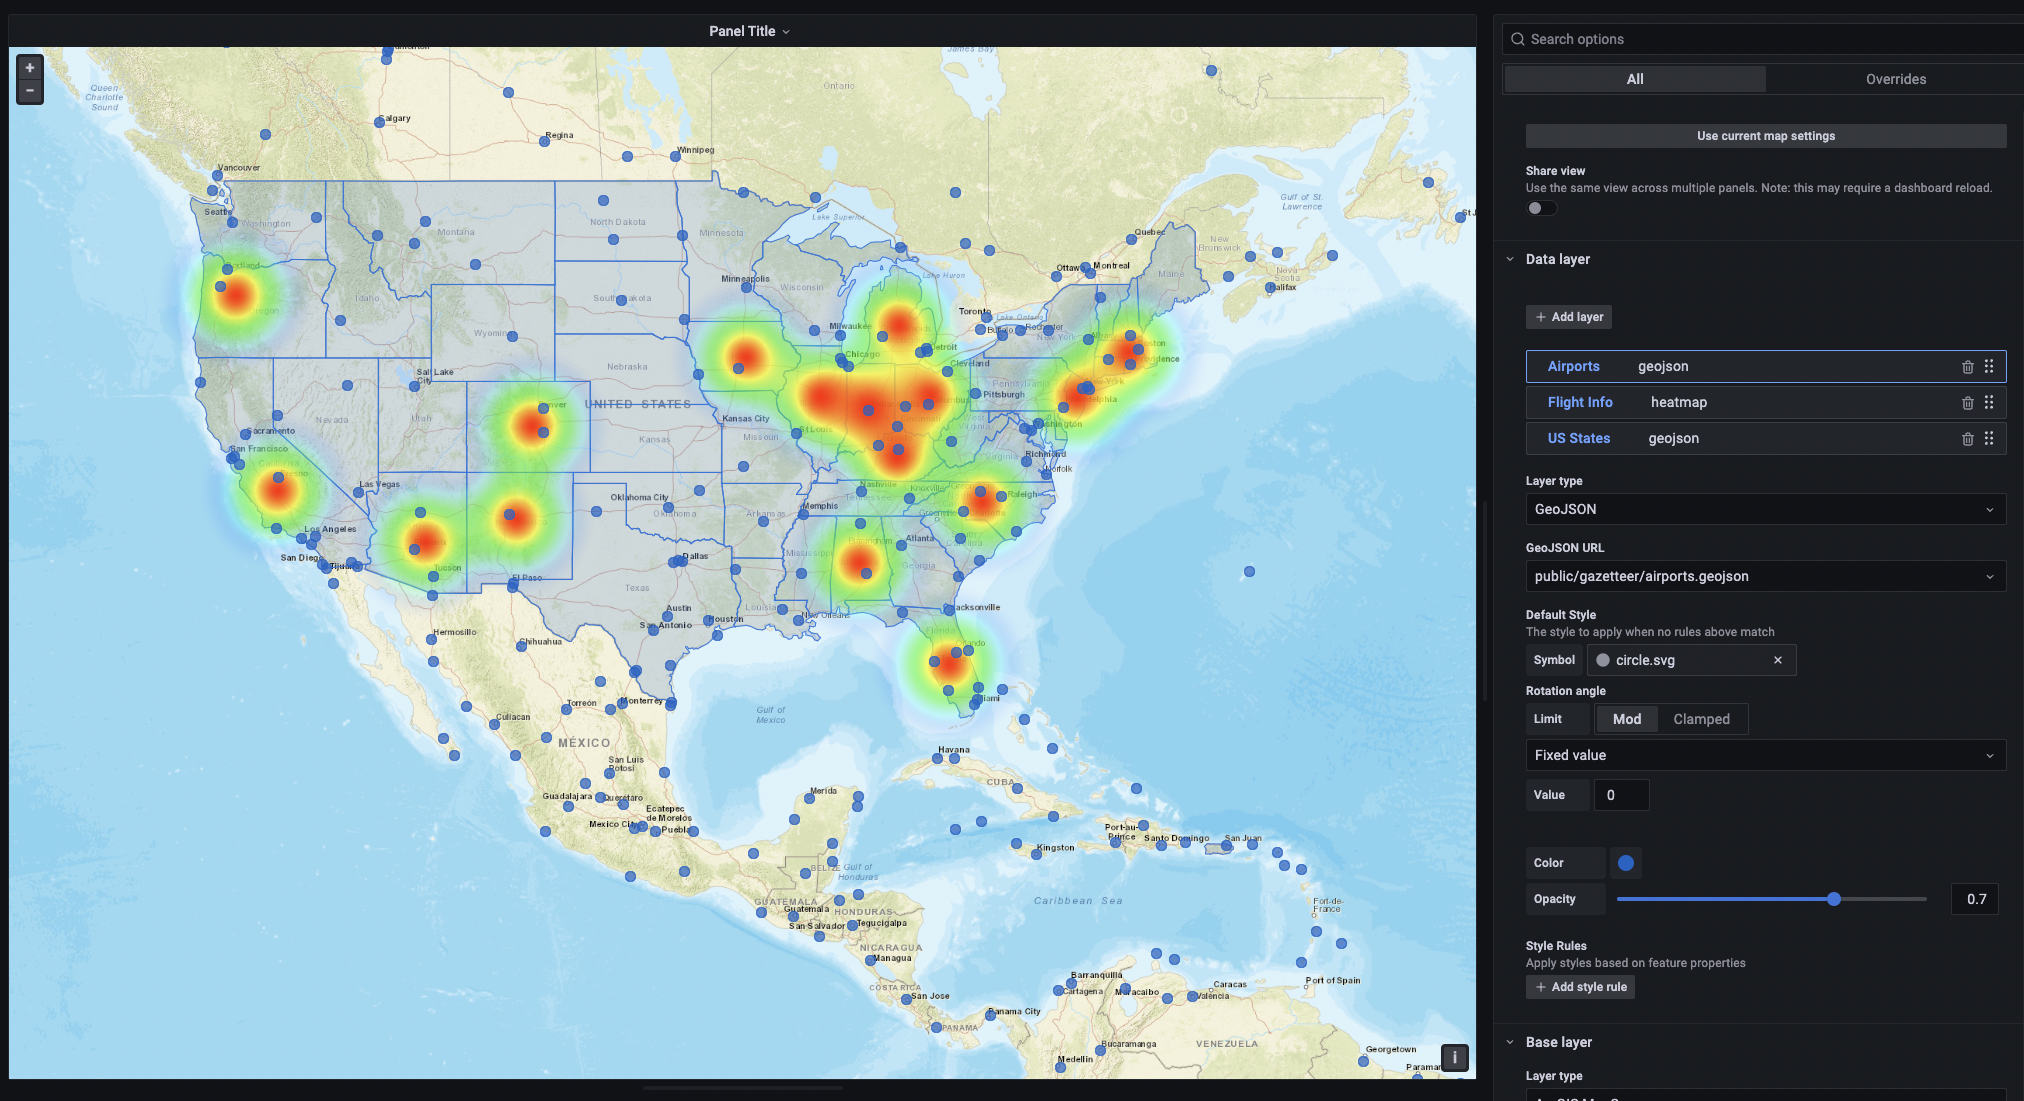Select the All tab
Screen dimensions: 2024x1101
(1635, 79)
